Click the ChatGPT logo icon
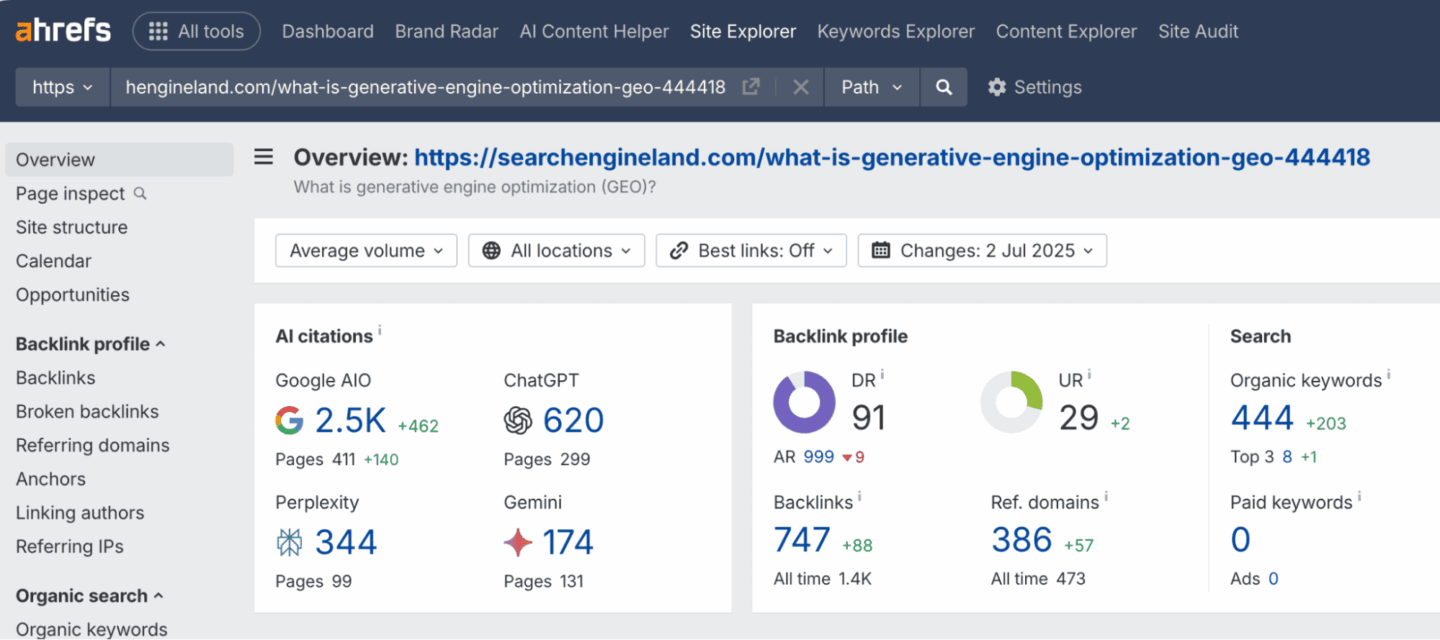 pyautogui.click(x=518, y=421)
